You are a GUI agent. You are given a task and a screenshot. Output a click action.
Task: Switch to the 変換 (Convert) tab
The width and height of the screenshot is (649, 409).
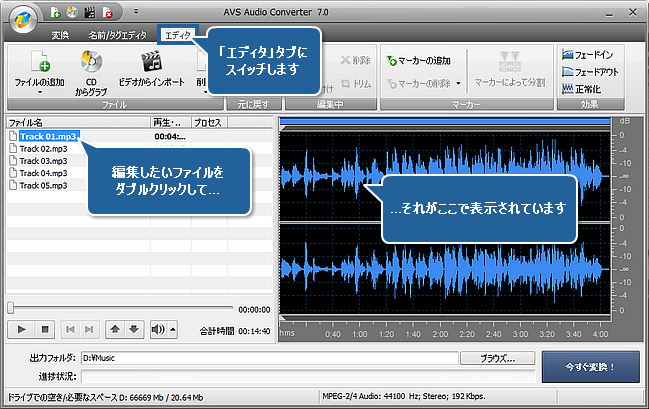(60, 34)
